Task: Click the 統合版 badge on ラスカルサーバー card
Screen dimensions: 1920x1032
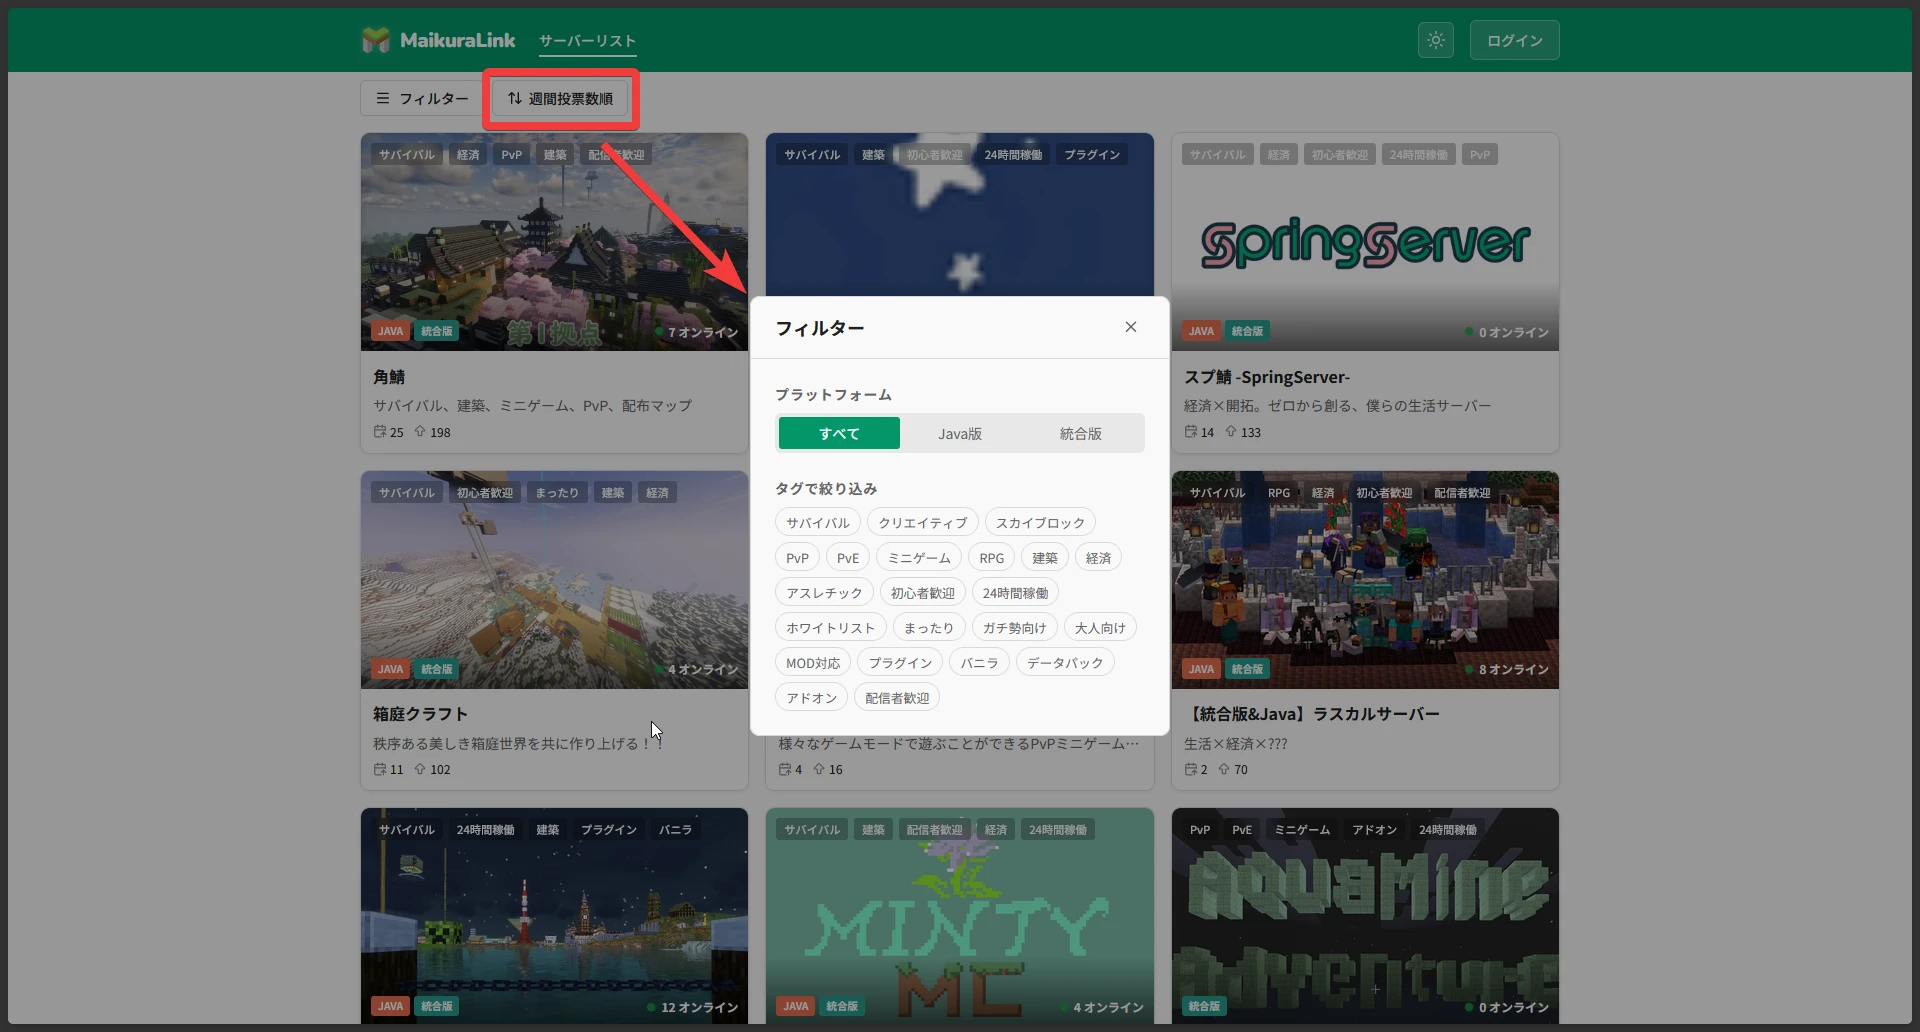Action: (x=1245, y=668)
